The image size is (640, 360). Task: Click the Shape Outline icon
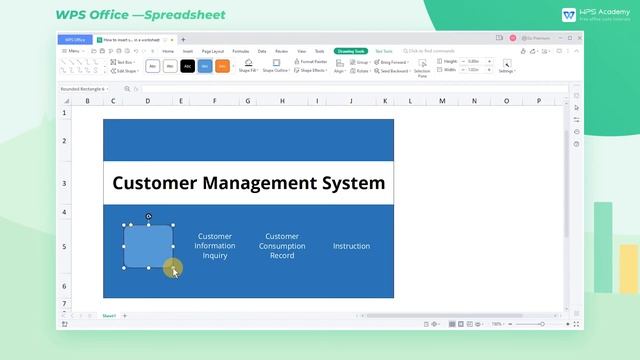click(x=276, y=62)
